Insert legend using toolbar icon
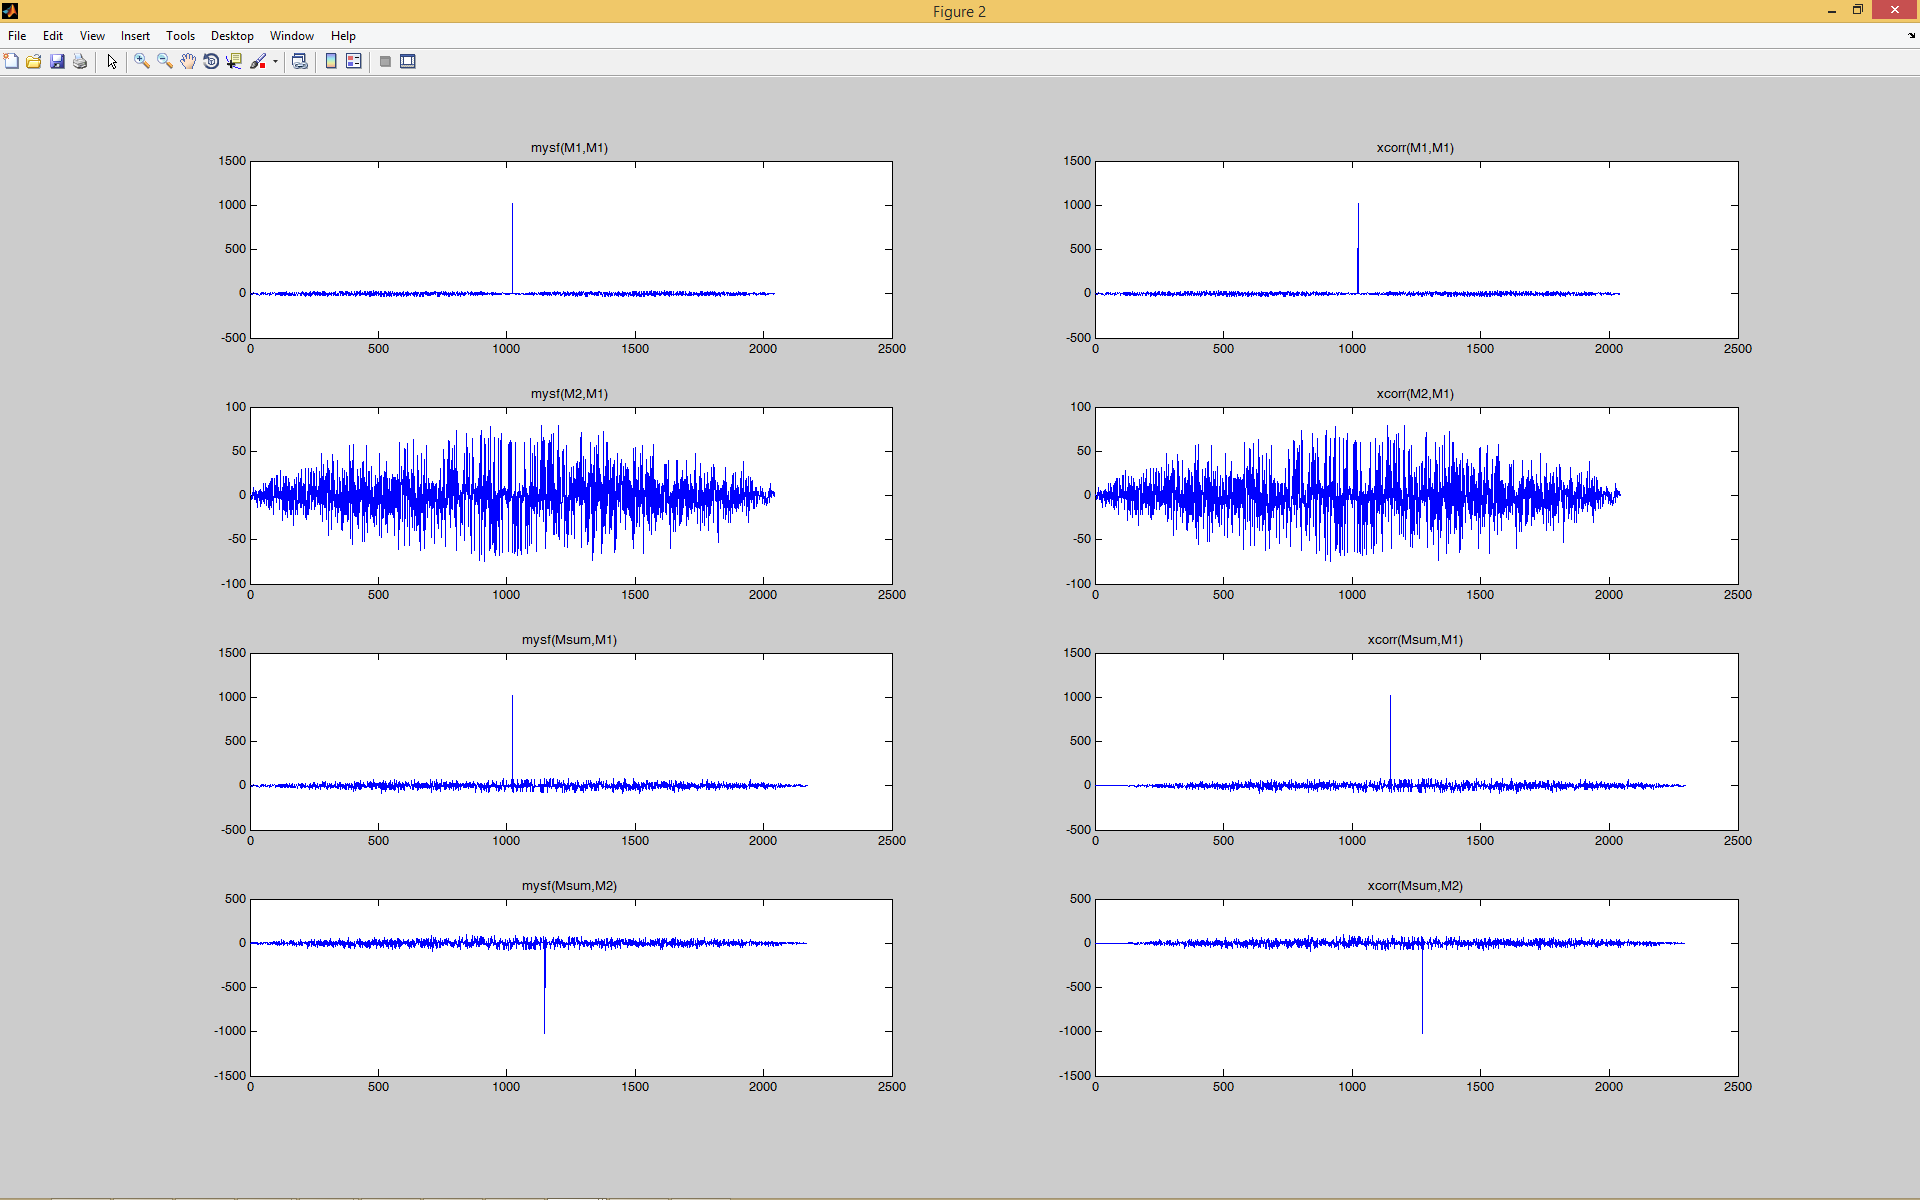Viewport: 1920px width, 1200px height. [354, 62]
